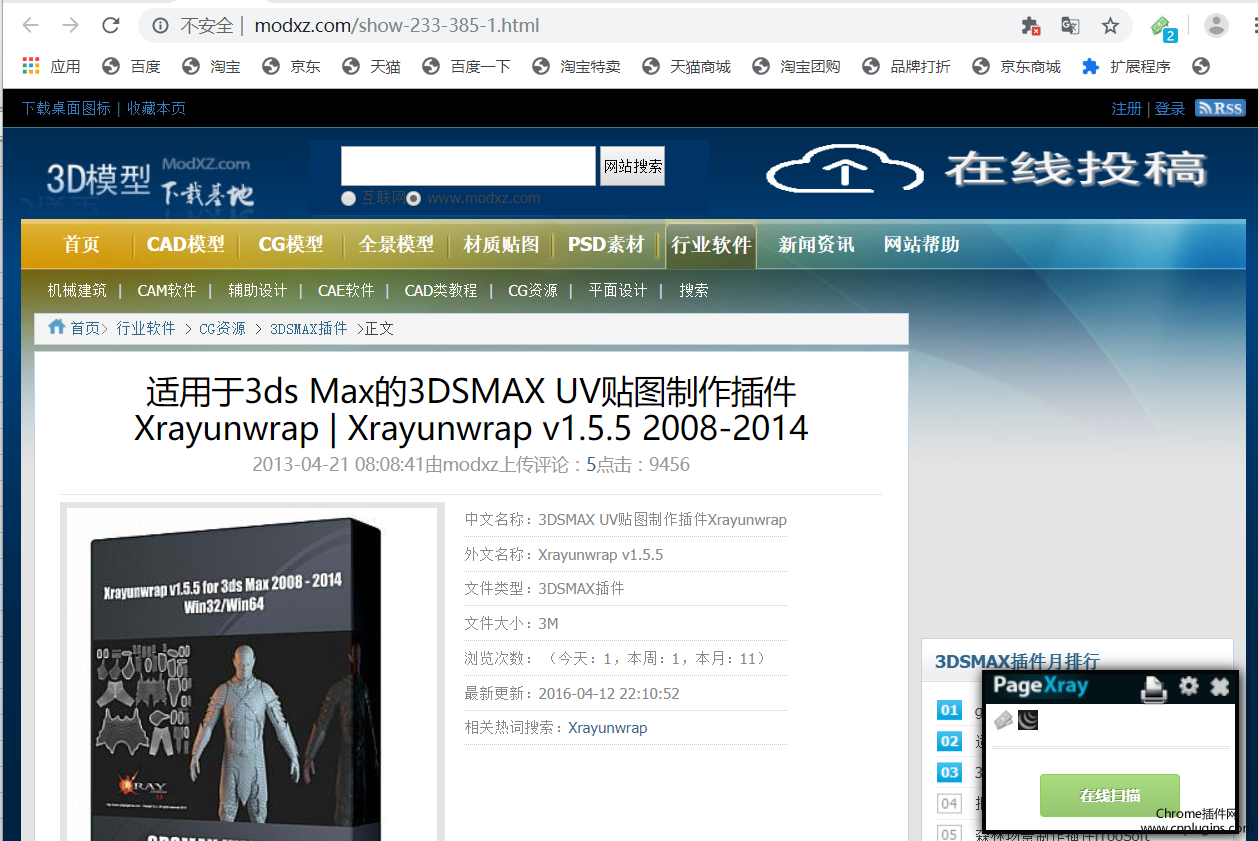The image size is (1258, 841).
Task: Open the PageXray extension icon with badge 2
Action: 1163,28
